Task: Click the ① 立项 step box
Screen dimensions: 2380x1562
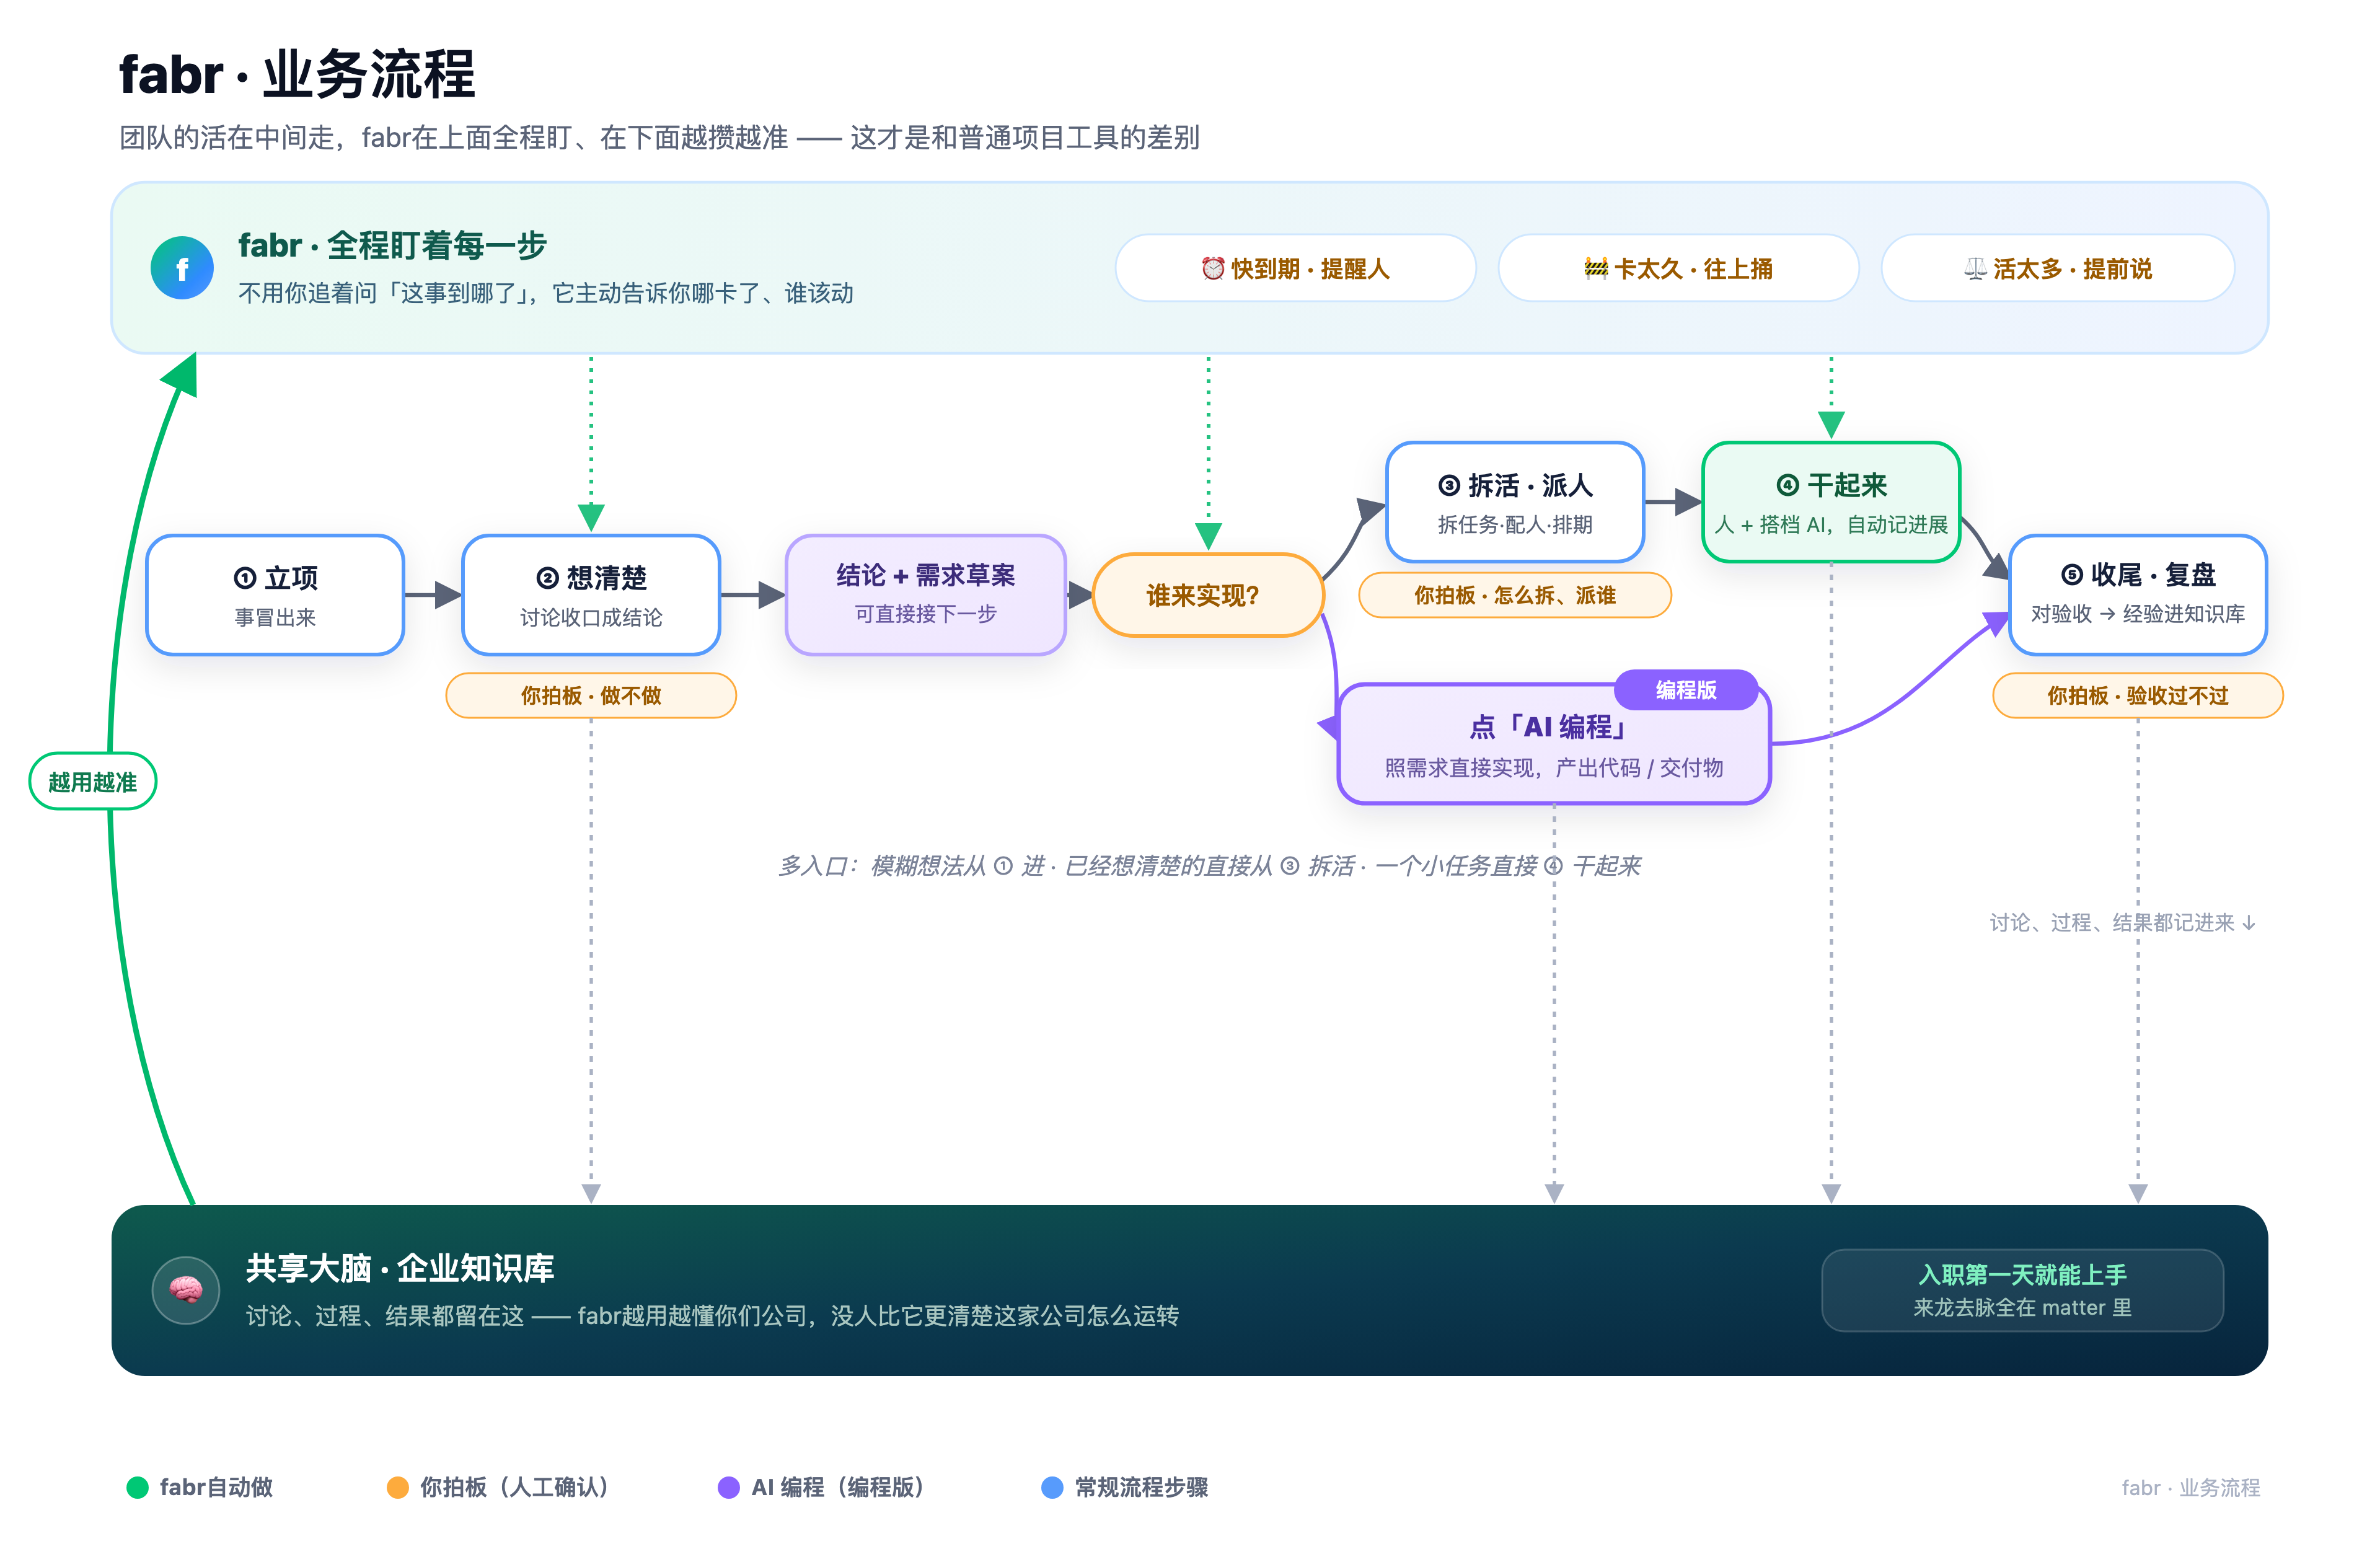Action: click(x=275, y=595)
